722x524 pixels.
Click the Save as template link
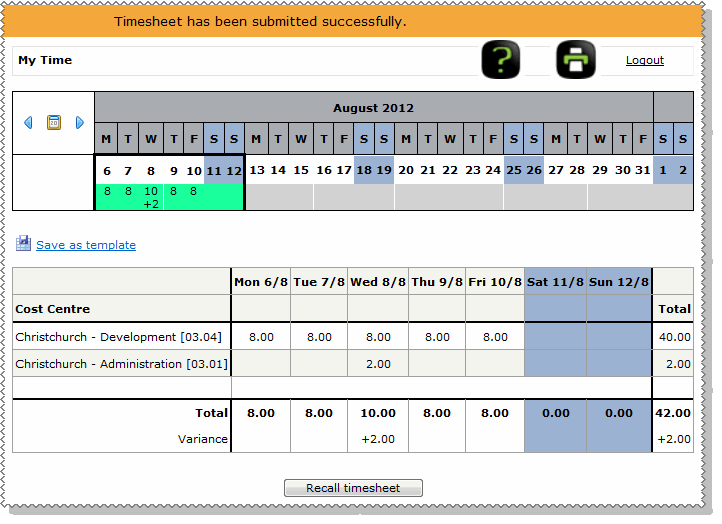(x=86, y=245)
